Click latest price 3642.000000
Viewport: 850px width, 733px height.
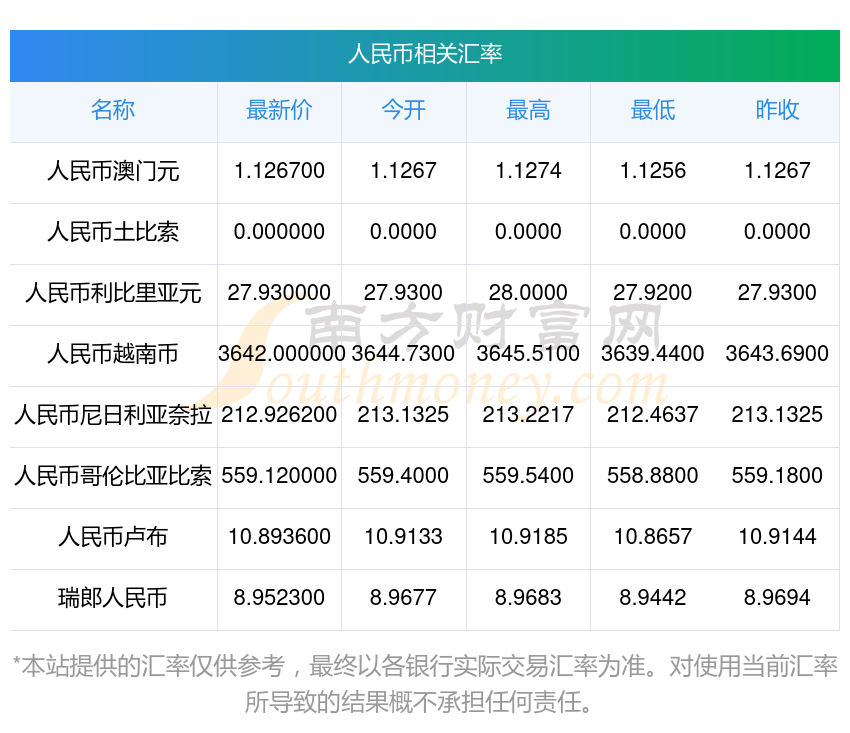(281, 353)
